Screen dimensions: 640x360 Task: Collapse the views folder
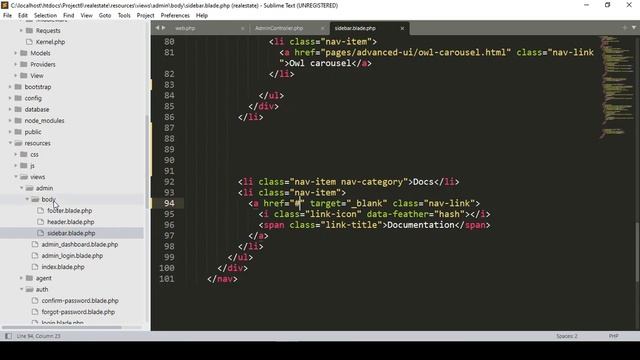[16, 177]
